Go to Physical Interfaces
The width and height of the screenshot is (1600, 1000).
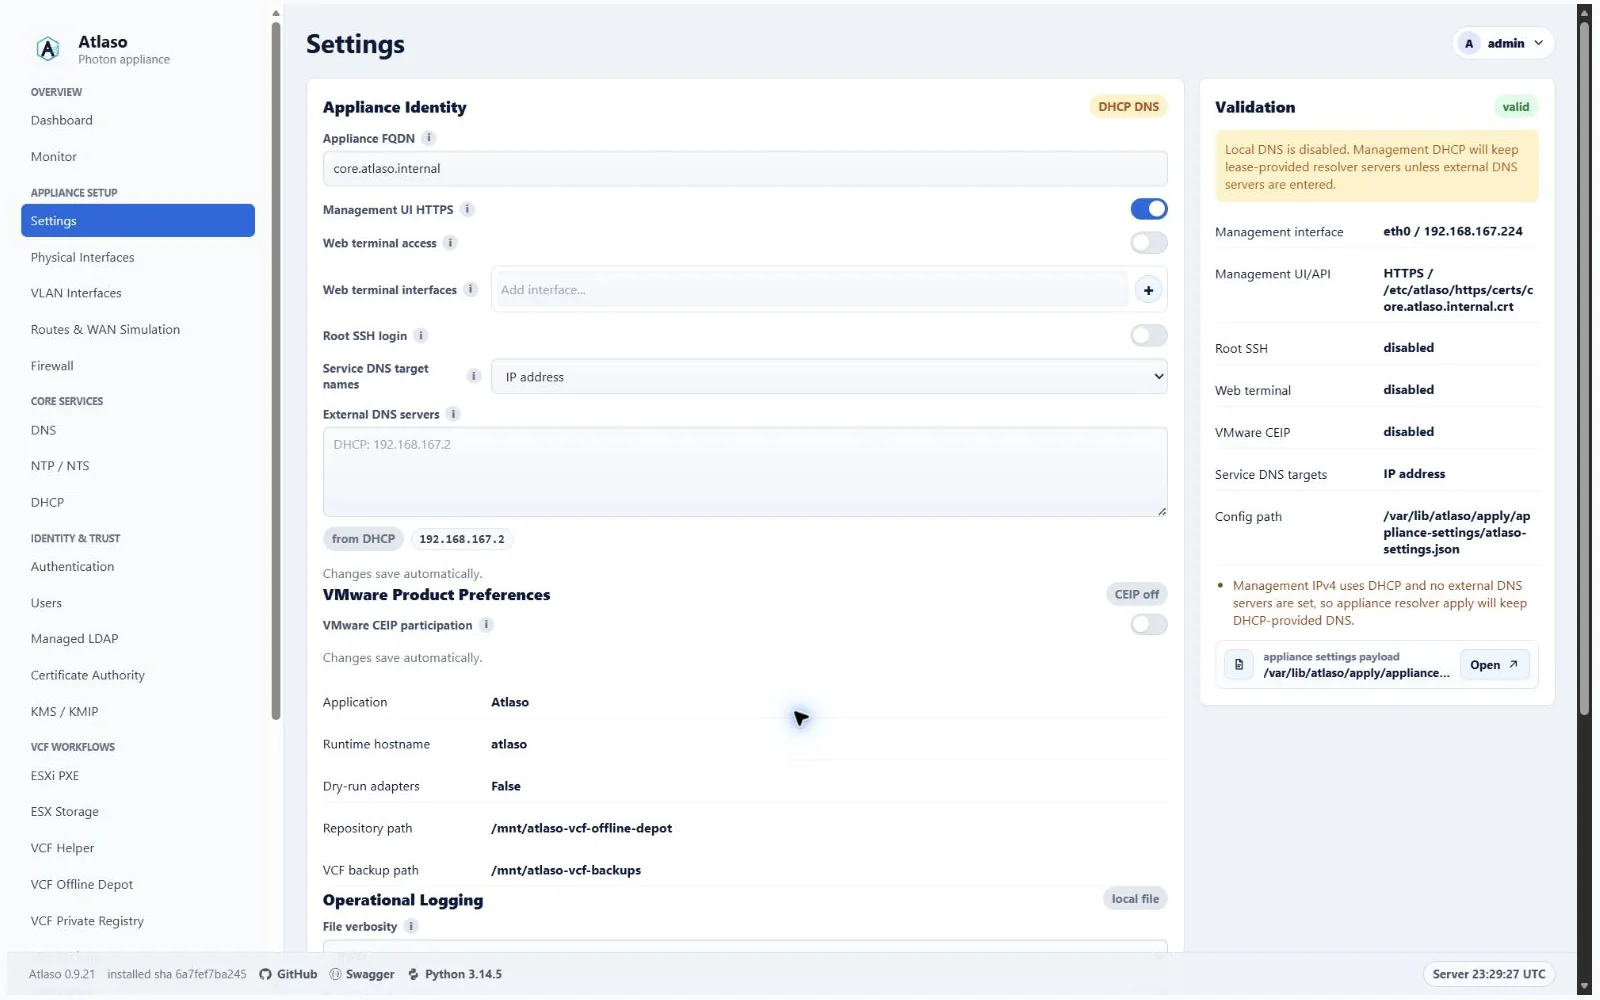tap(138, 257)
